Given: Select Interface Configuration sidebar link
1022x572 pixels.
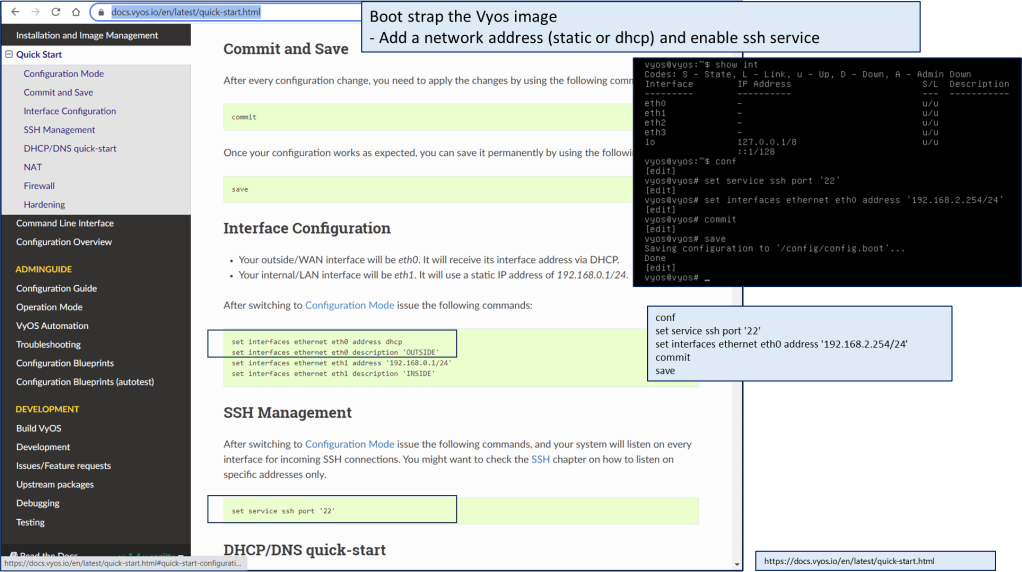Looking at the screenshot, I should [x=70, y=111].
